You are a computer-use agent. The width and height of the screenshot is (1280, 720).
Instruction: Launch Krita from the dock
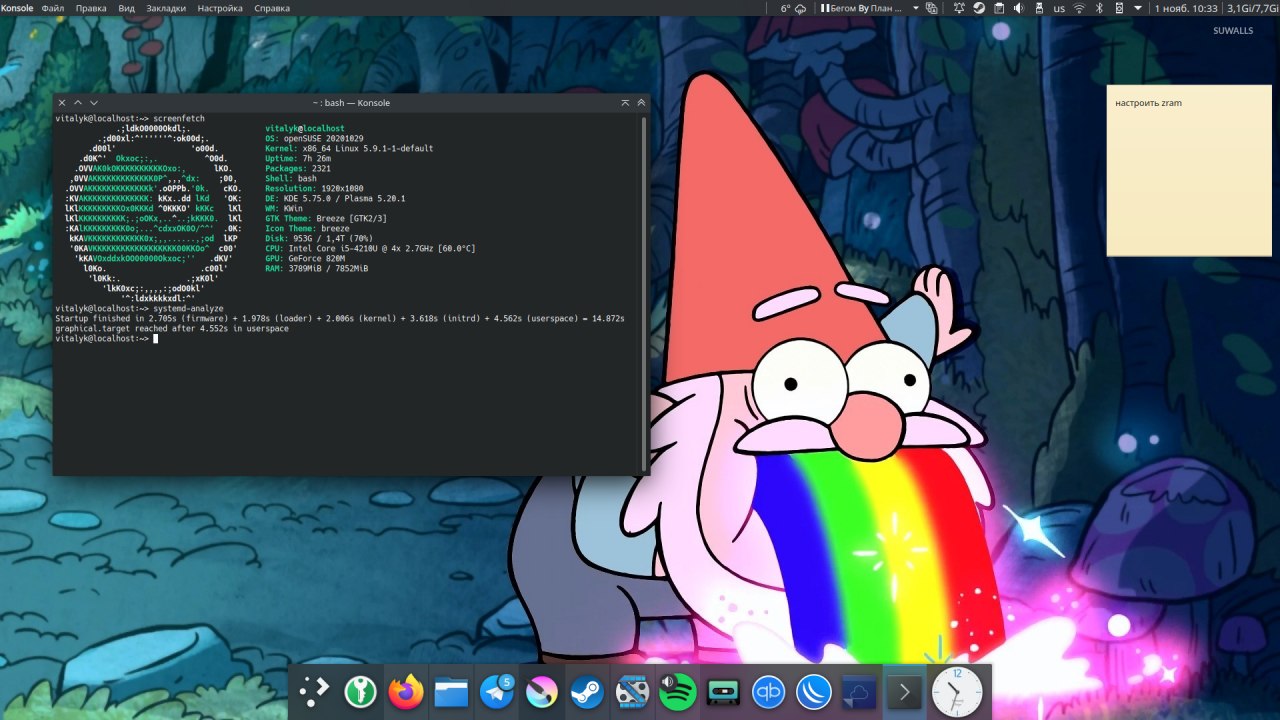coord(542,691)
